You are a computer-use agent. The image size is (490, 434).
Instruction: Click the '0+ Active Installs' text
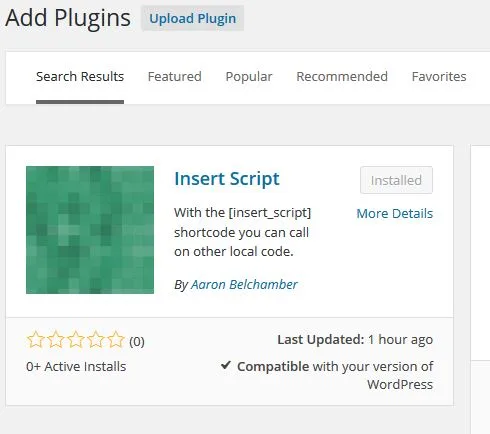[x=76, y=367]
